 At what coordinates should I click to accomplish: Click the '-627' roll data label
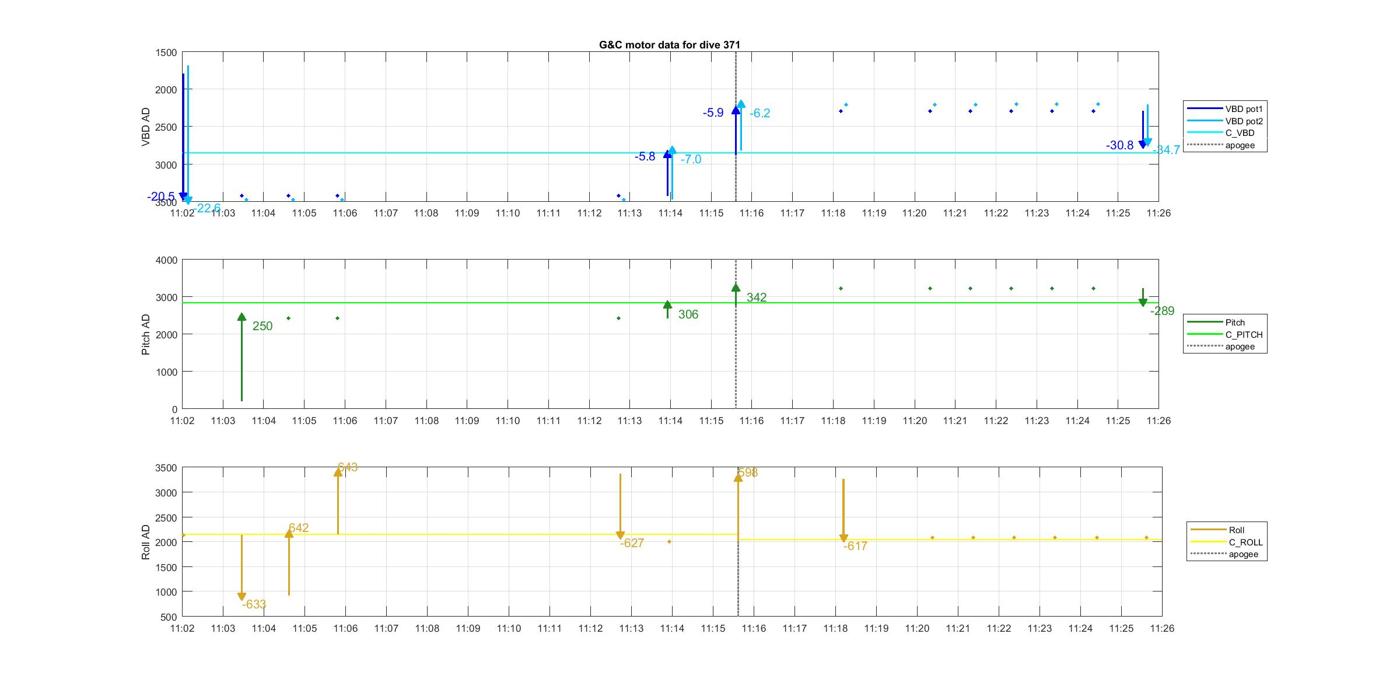coord(632,543)
